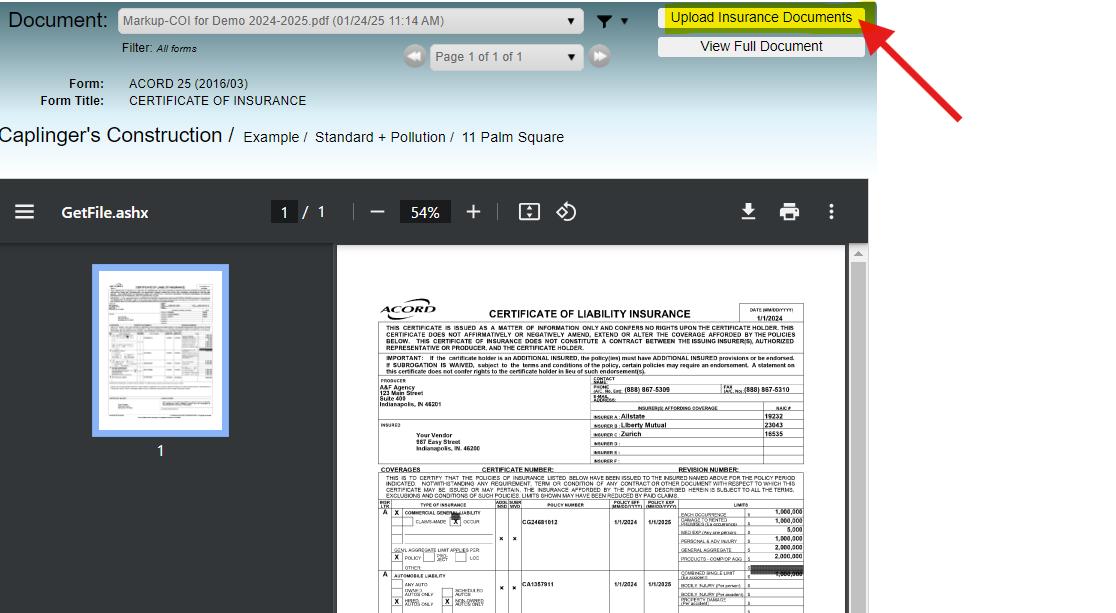1116x613 pixels.
Task: Open the Page 1 of 1 dropdown
Action: coord(506,57)
